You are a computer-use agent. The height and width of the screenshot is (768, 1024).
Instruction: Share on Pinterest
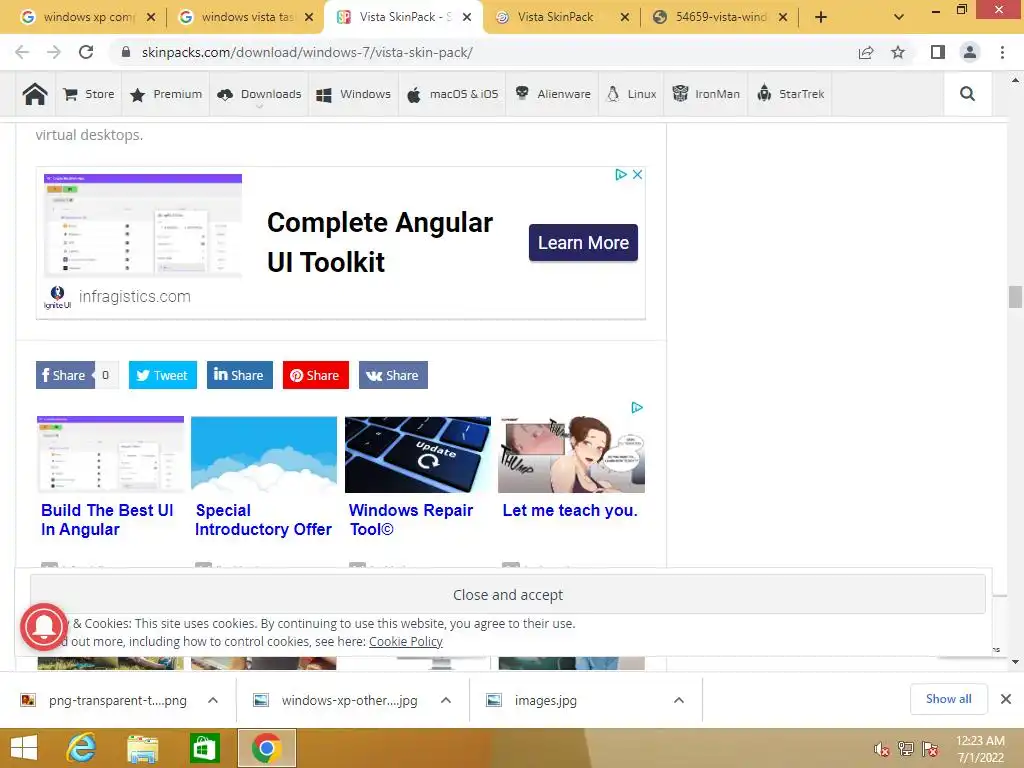click(315, 375)
